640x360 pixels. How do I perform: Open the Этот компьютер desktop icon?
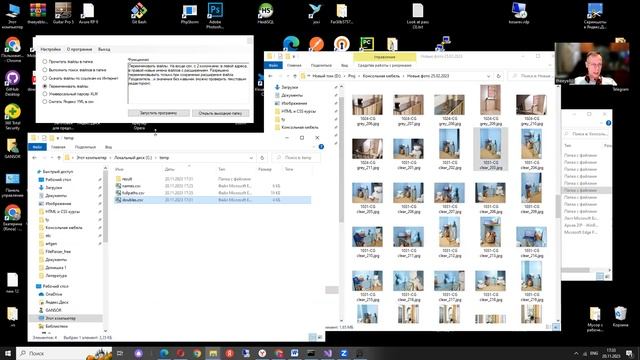pyautogui.click(x=12, y=16)
